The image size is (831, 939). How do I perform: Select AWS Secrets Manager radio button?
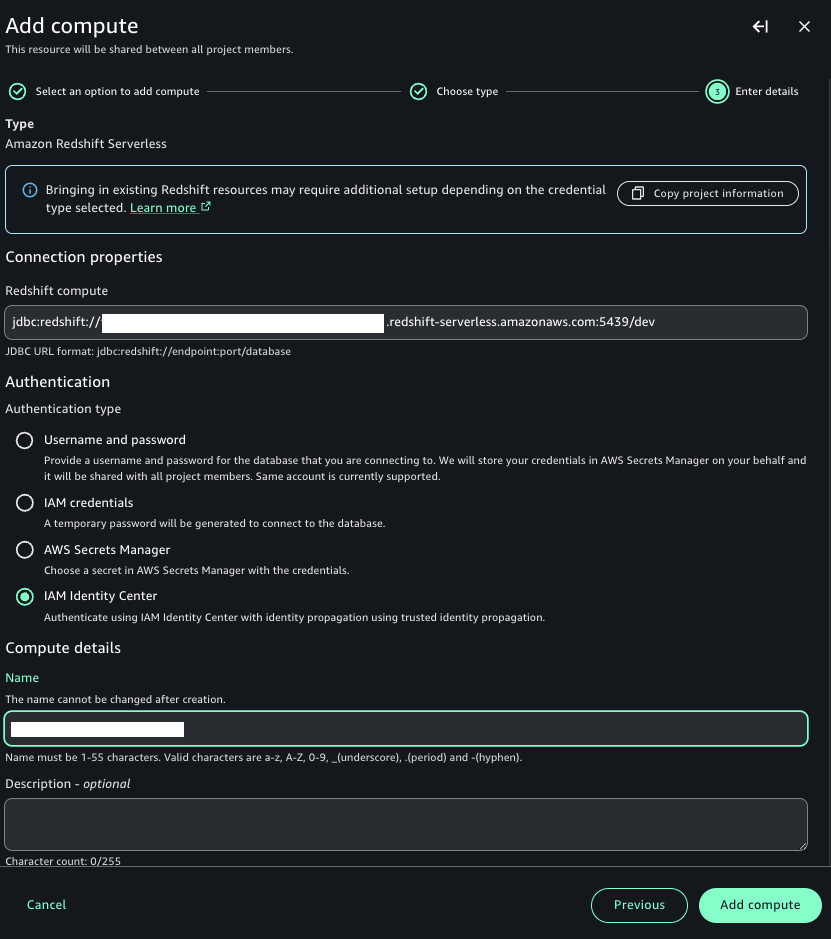[25, 550]
